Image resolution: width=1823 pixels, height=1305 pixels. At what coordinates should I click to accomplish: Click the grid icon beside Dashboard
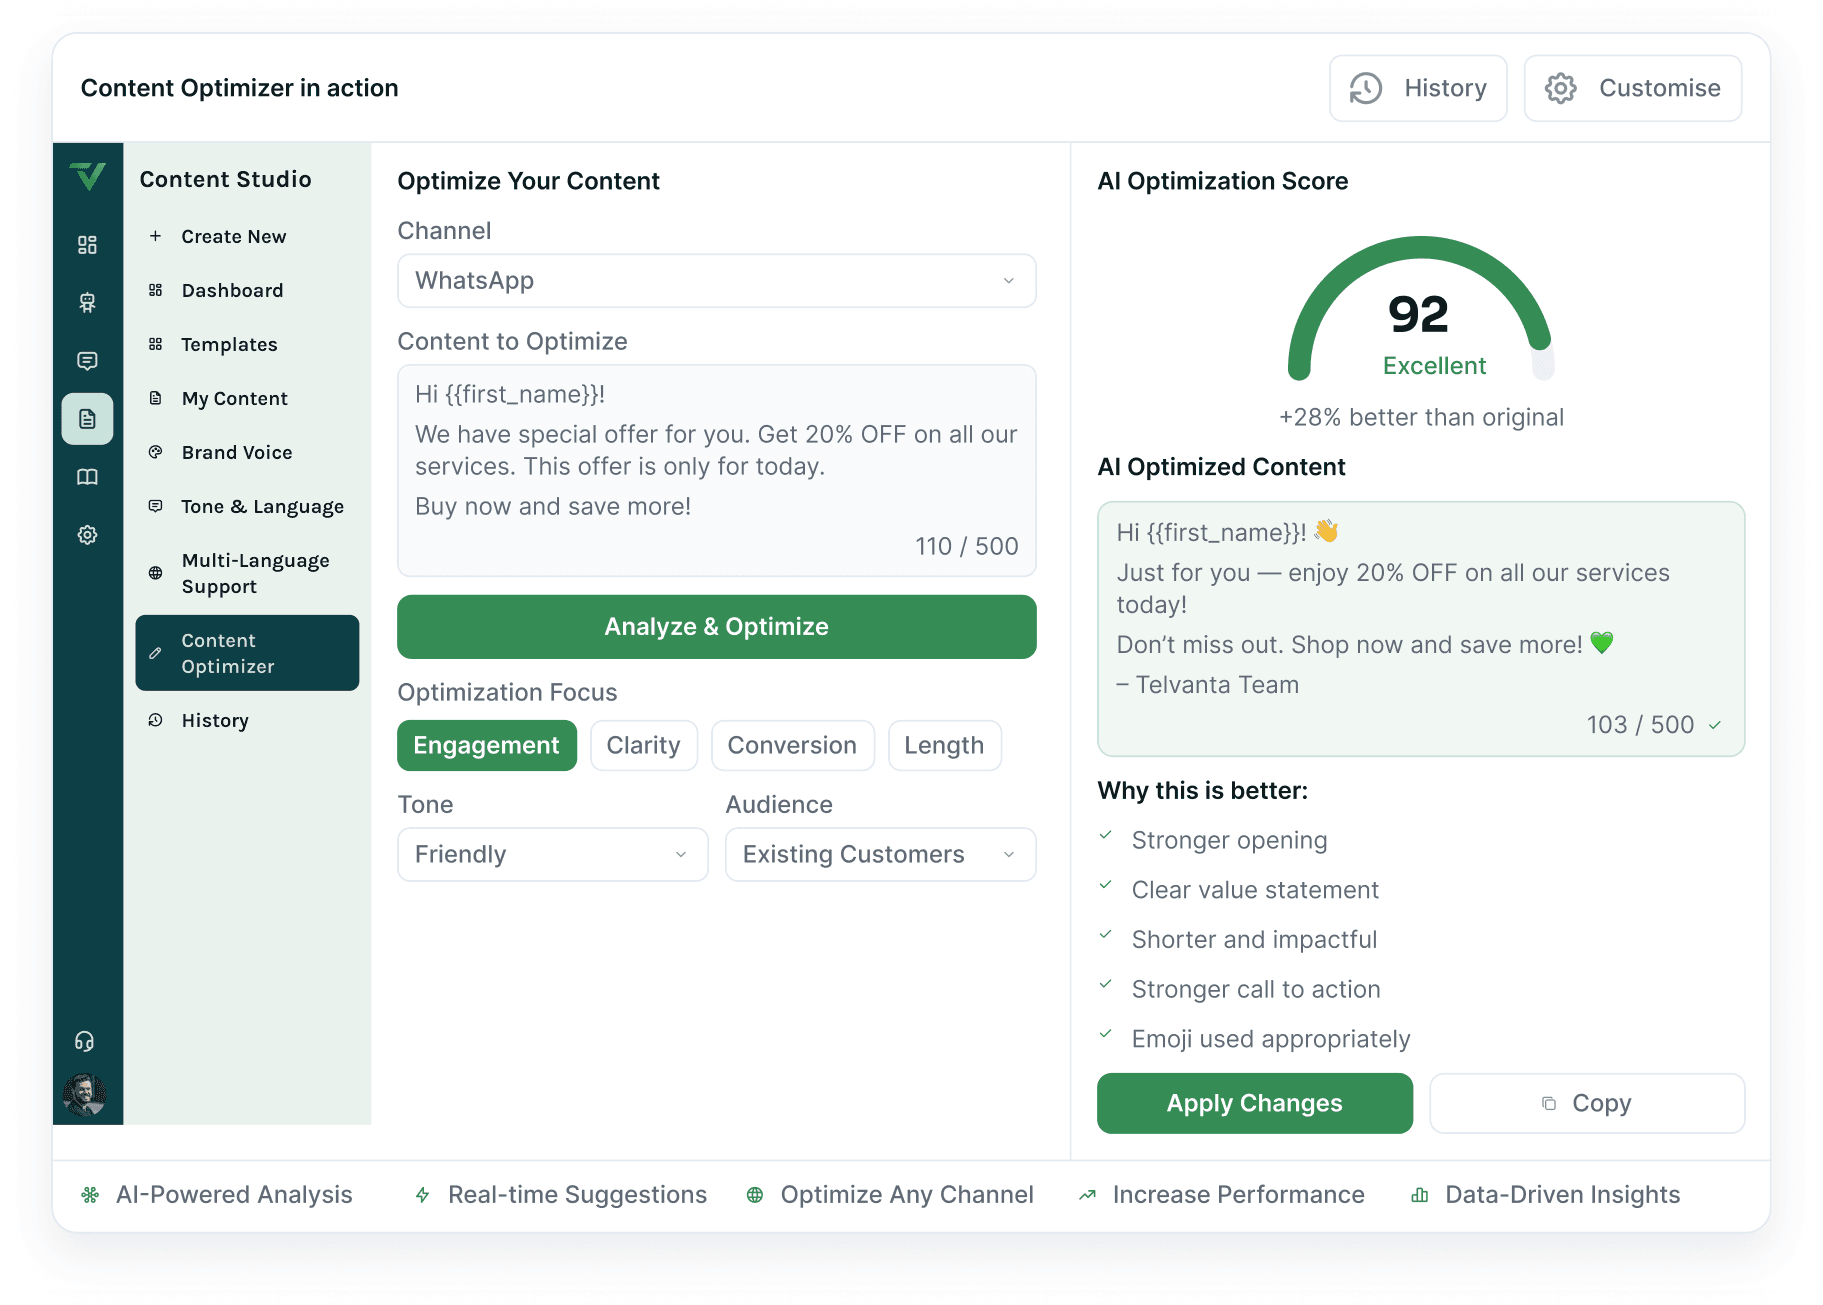coord(155,290)
